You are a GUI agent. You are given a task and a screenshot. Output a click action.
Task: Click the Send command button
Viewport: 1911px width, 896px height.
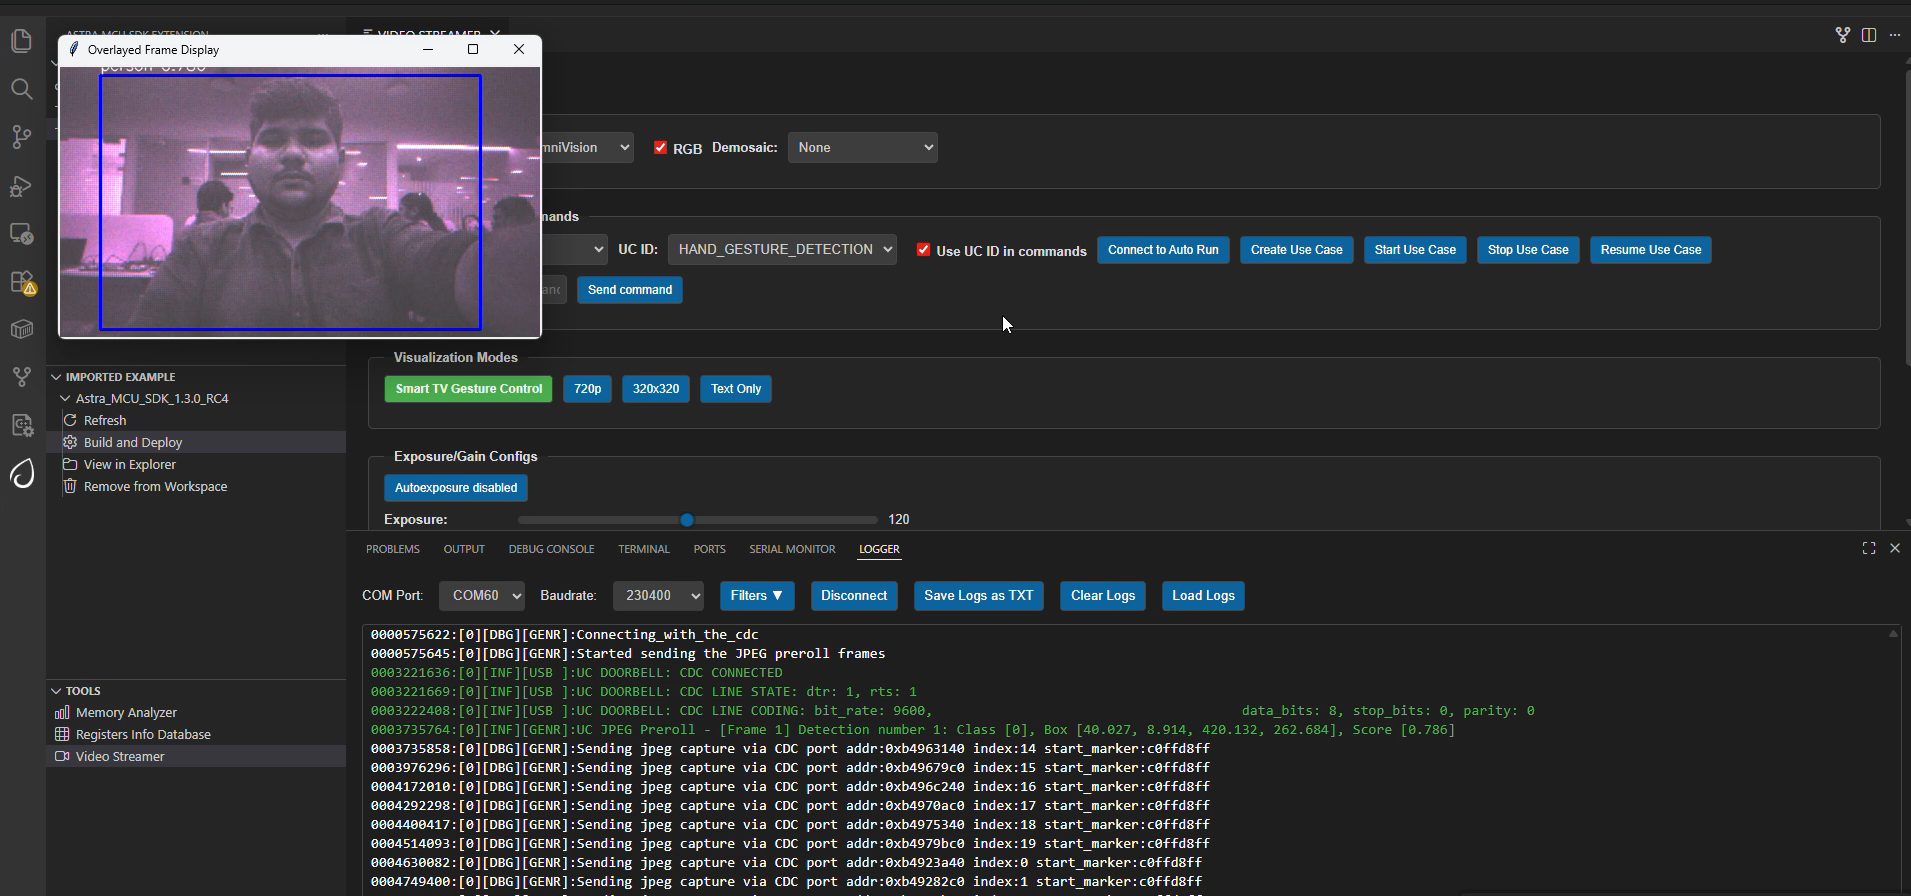(x=630, y=290)
